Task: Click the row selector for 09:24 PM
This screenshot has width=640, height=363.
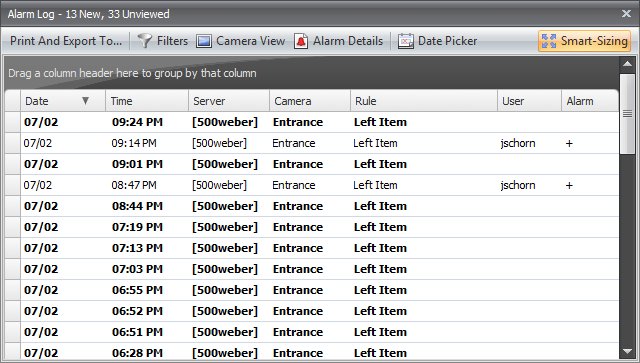Action: [x=13, y=122]
